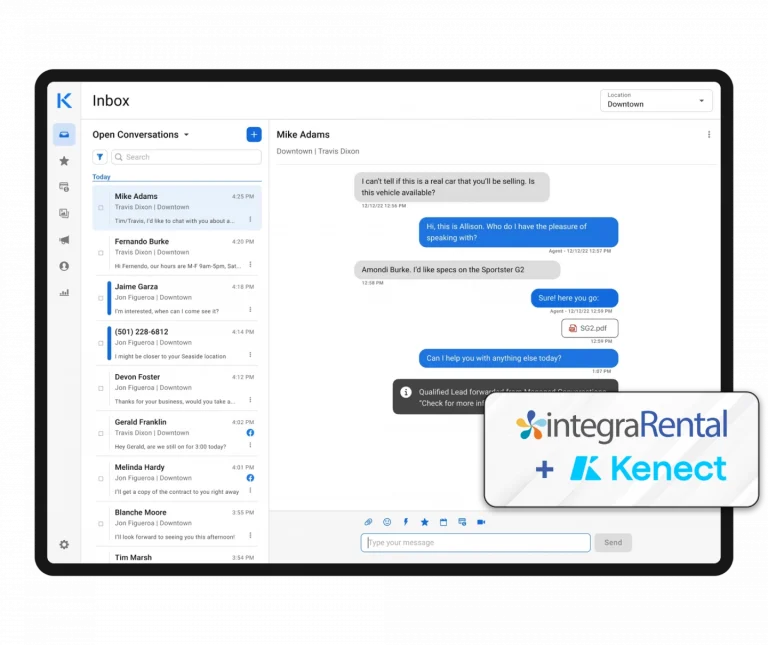Expand the Open Conversations dropdown

(186, 135)
